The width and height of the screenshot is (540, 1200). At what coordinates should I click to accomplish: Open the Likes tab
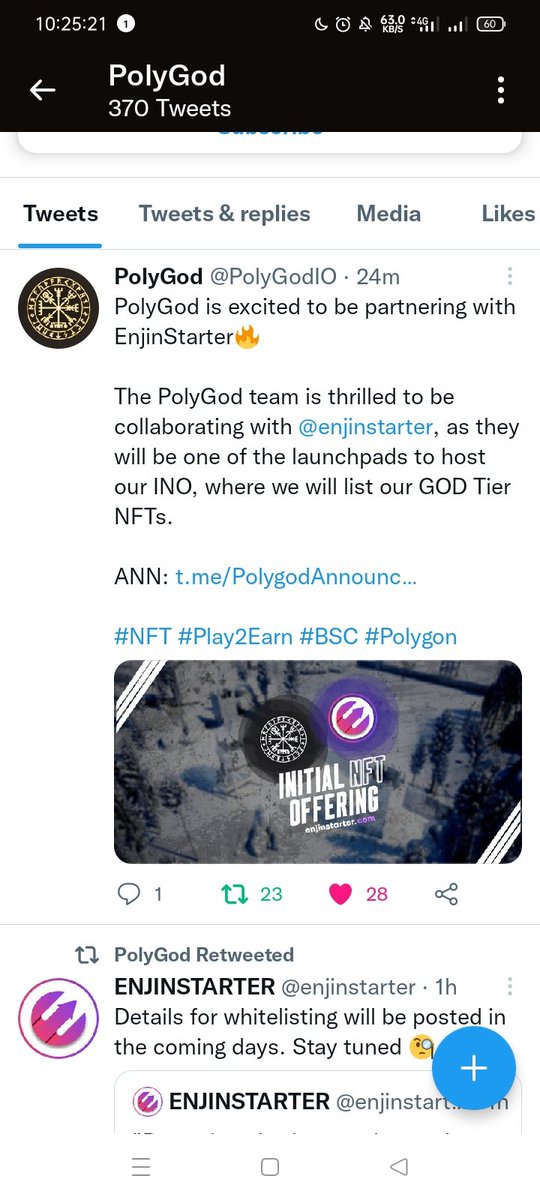tap(508, 214)
